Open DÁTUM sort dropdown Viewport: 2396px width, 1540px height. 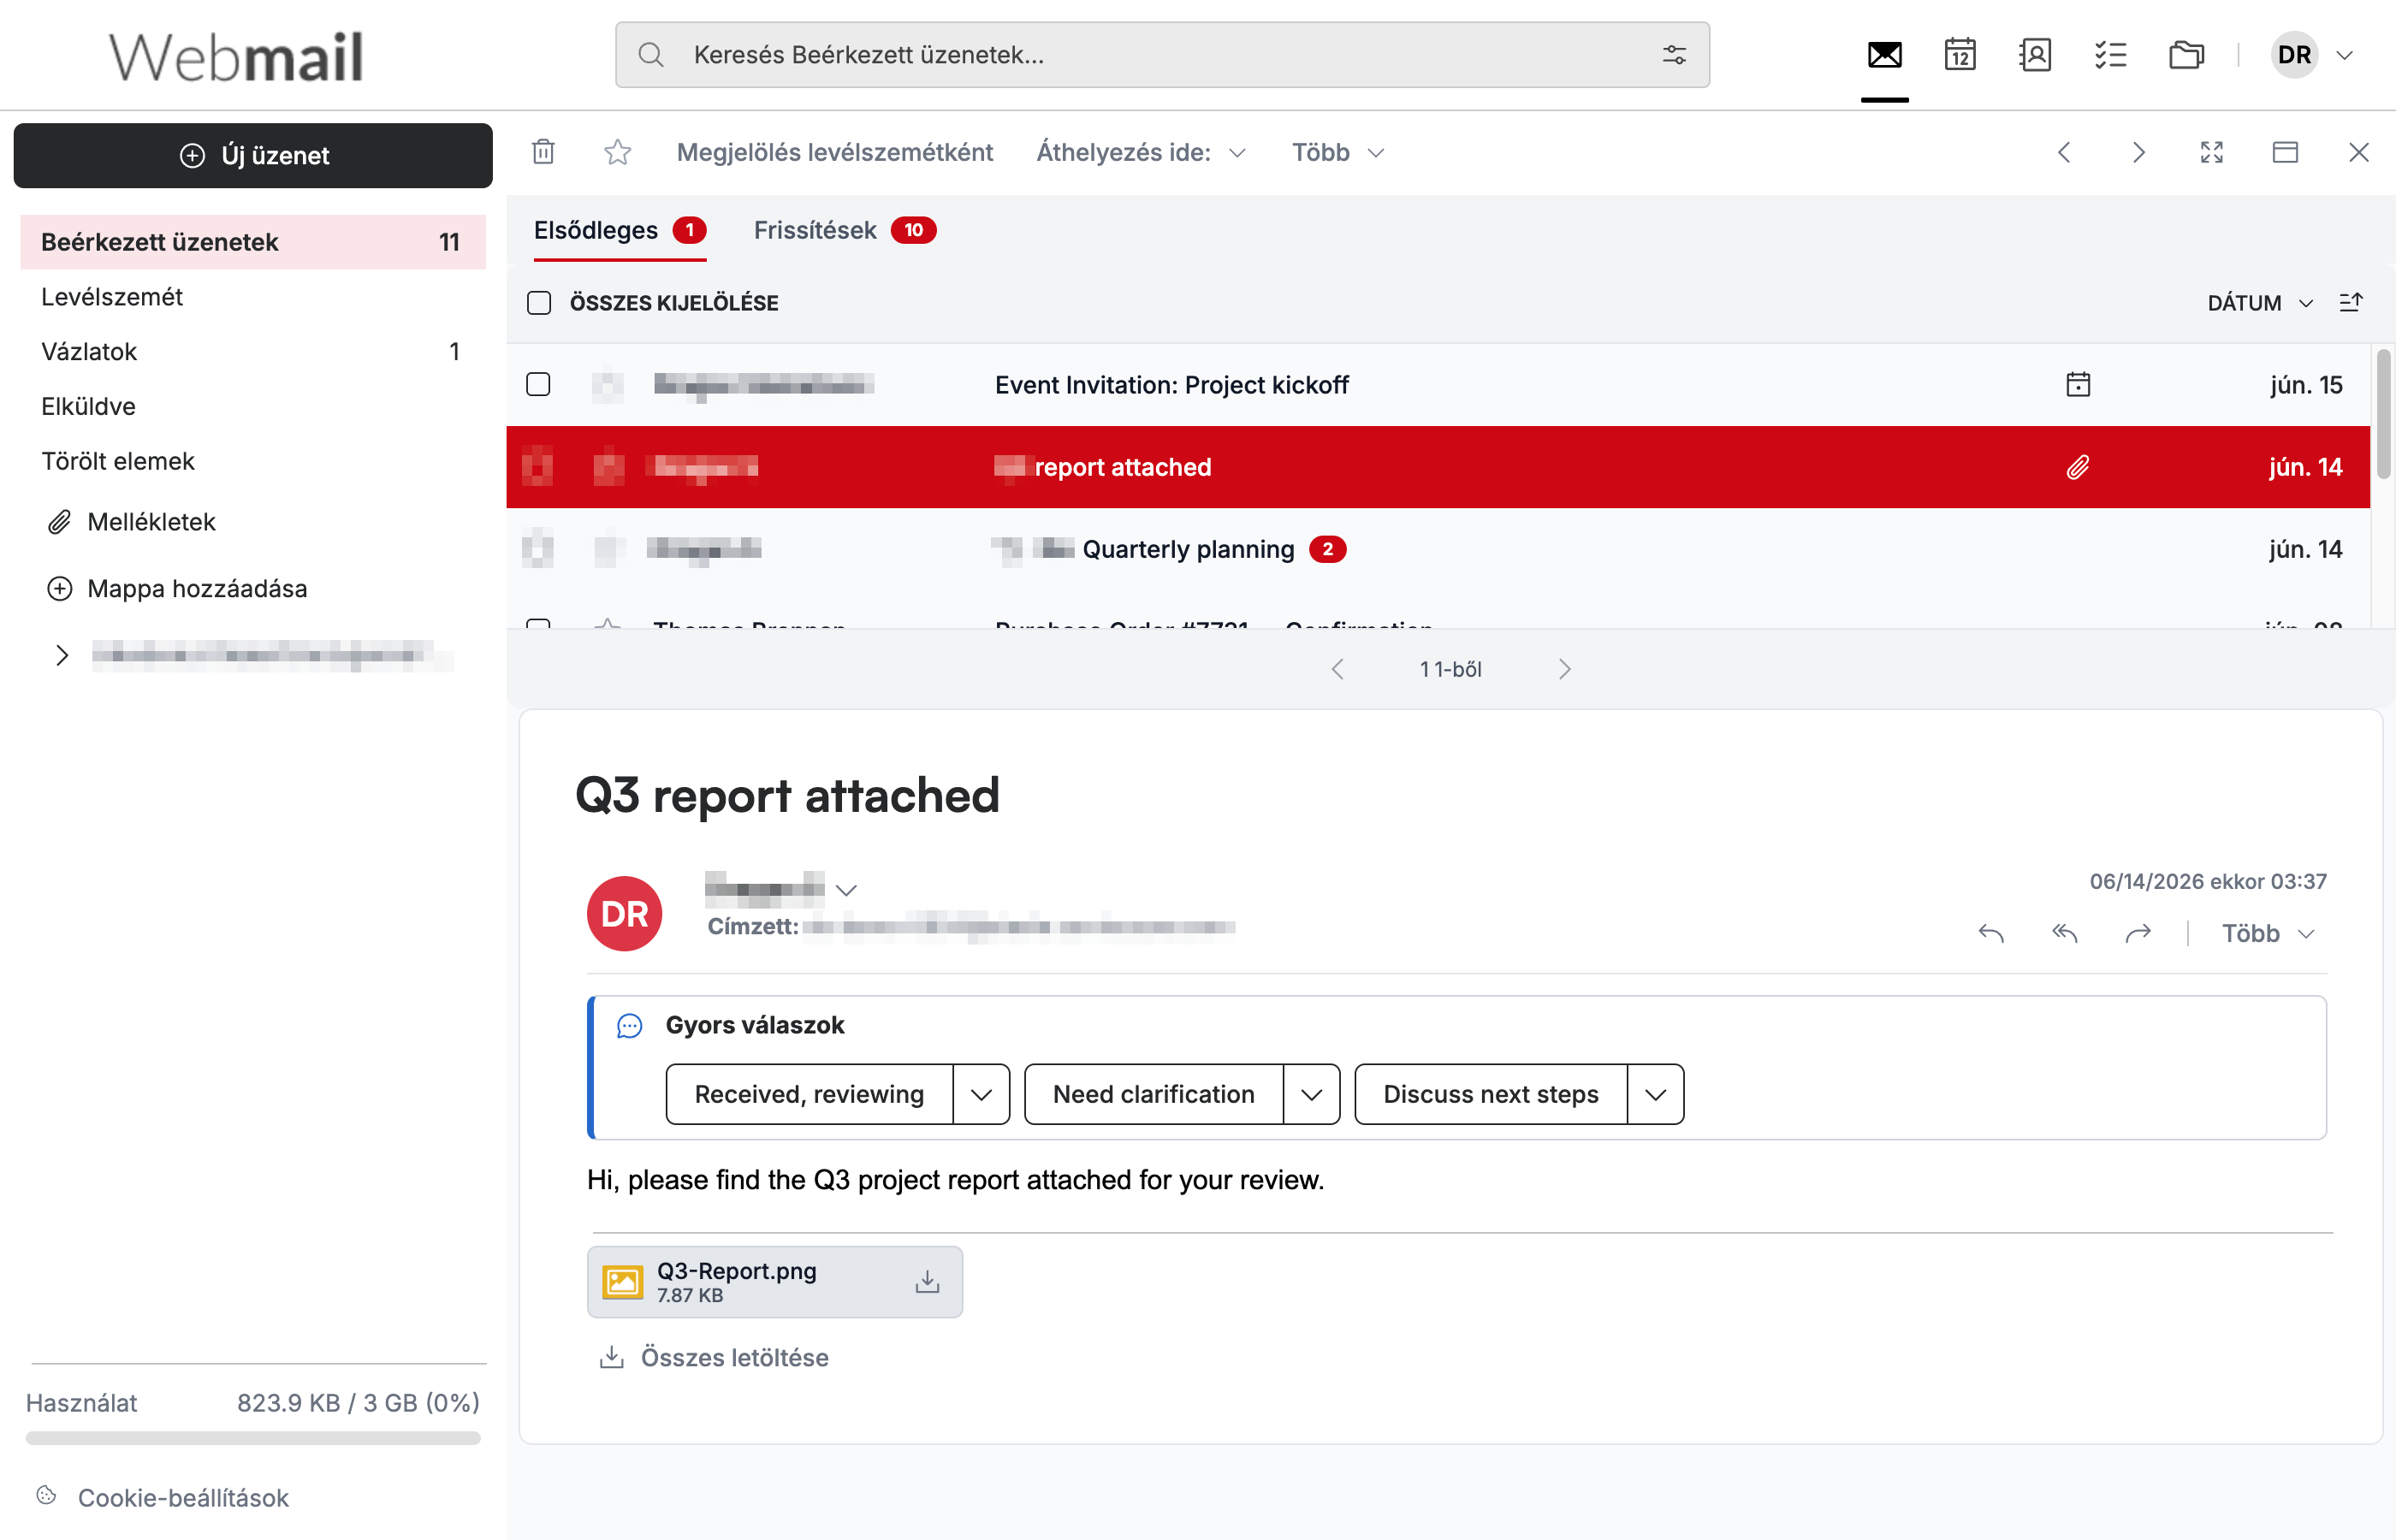[2260, 302]
